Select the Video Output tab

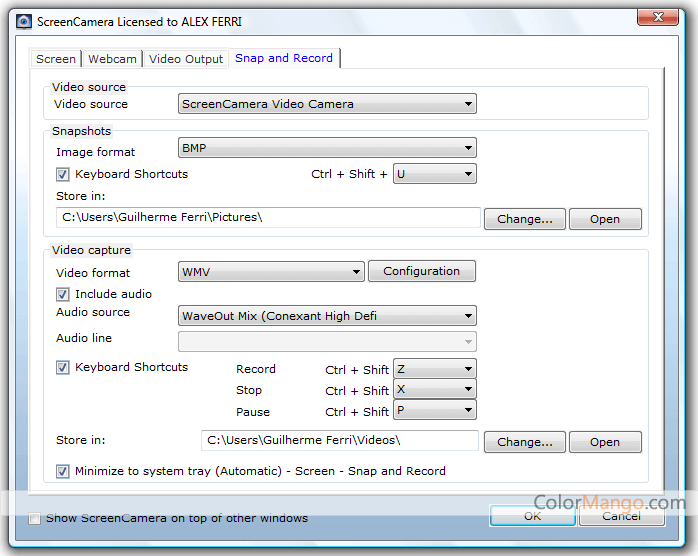[x=186, y=59]
